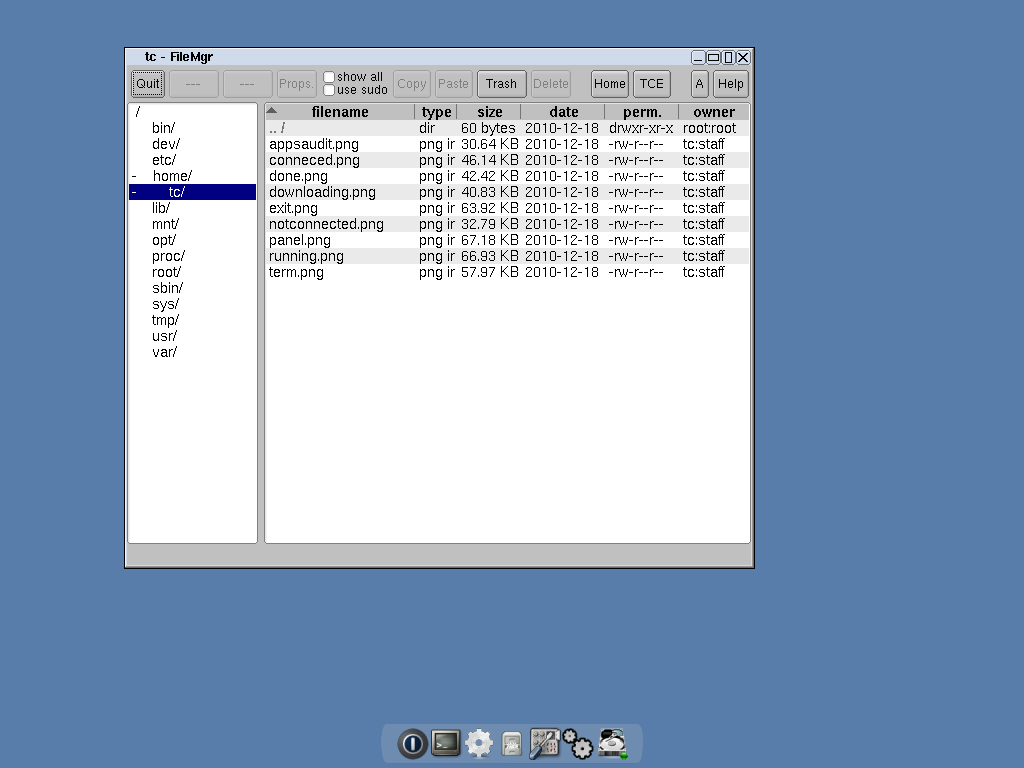The image size is (1024, 768).
Task: Open the single white gear icon in dock
Action: [x=480, y=743]
